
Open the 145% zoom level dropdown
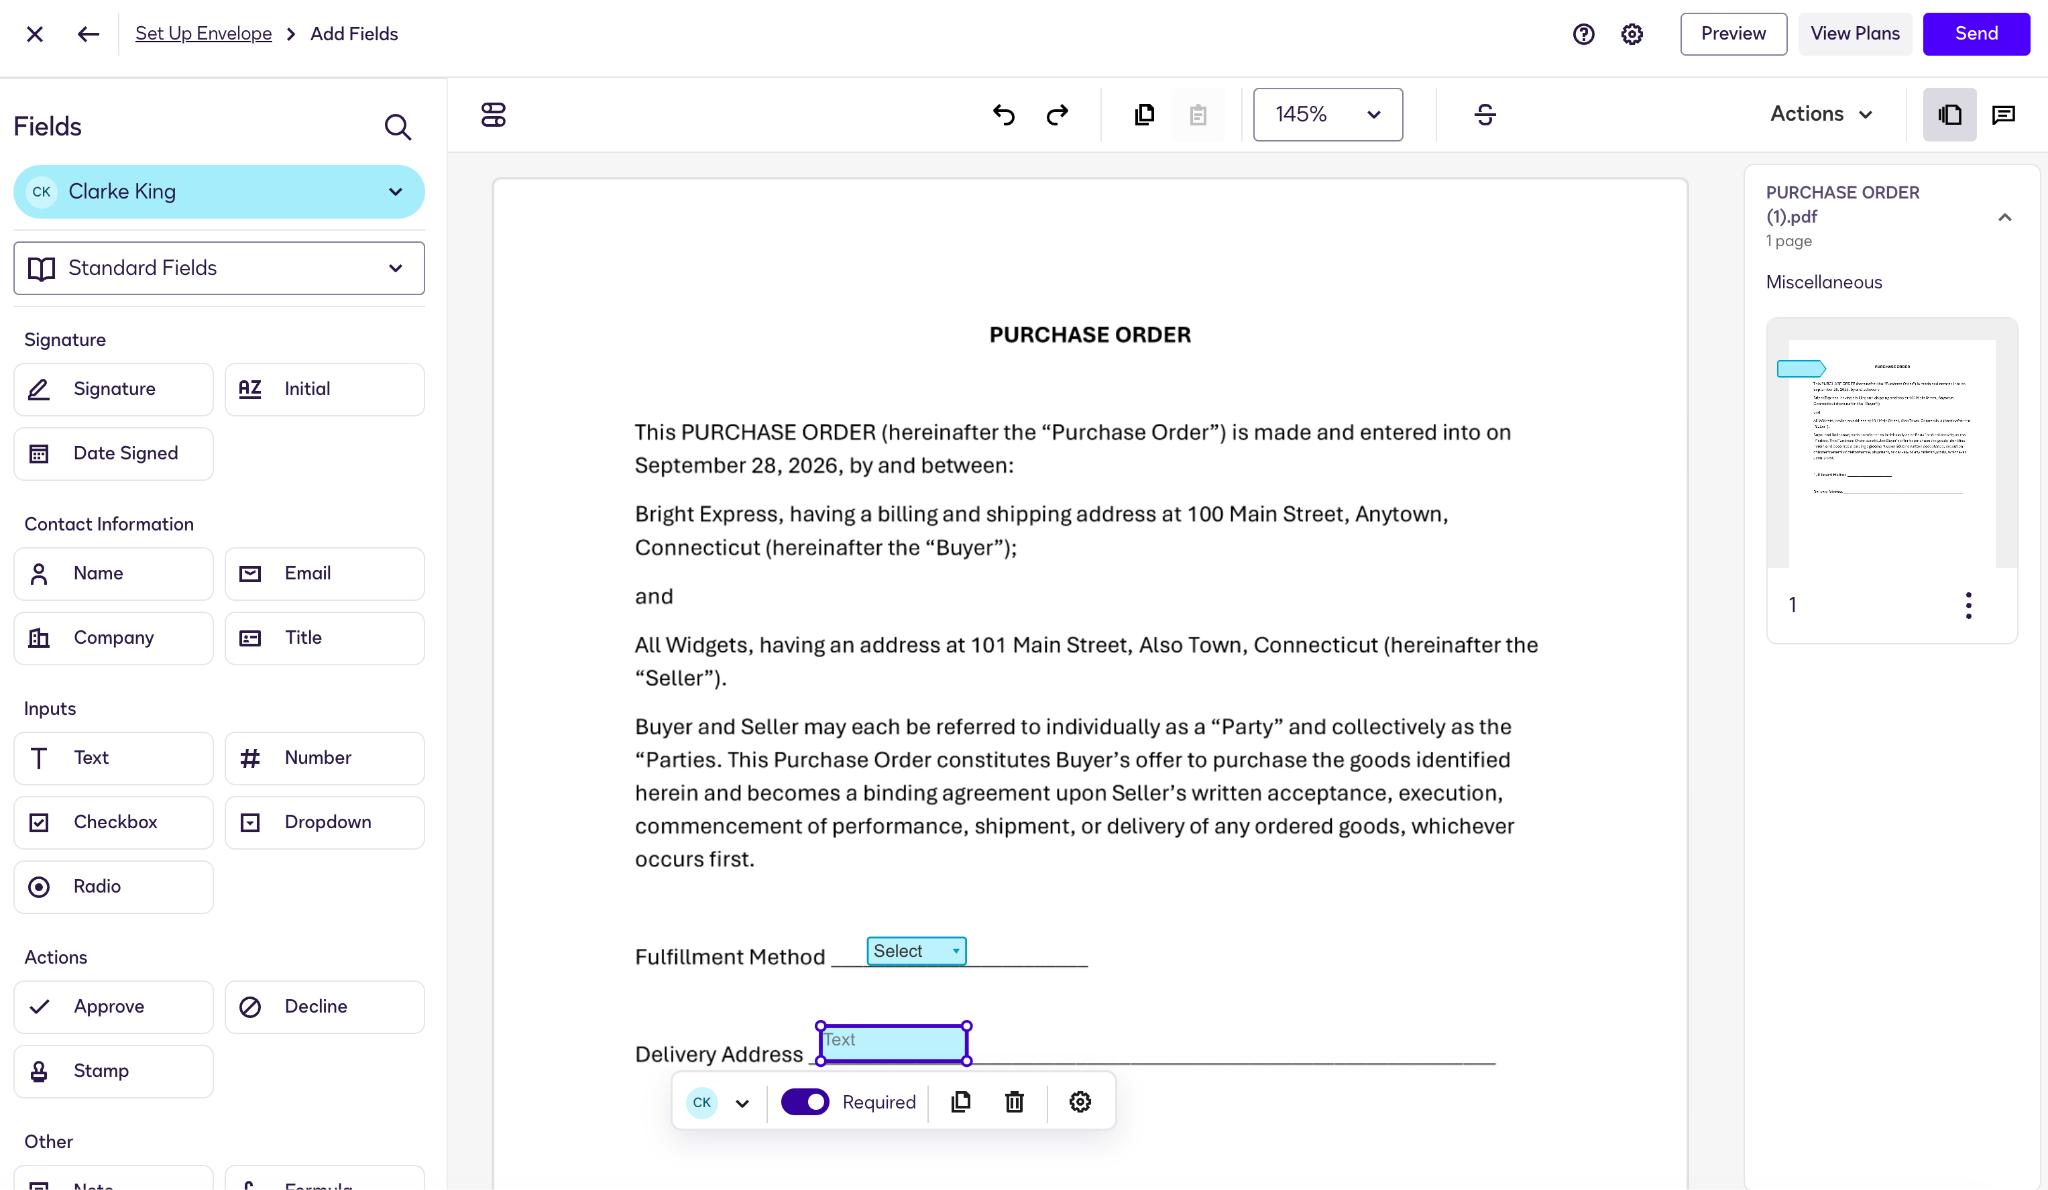pyautogui.click(x=1327, y=115)
